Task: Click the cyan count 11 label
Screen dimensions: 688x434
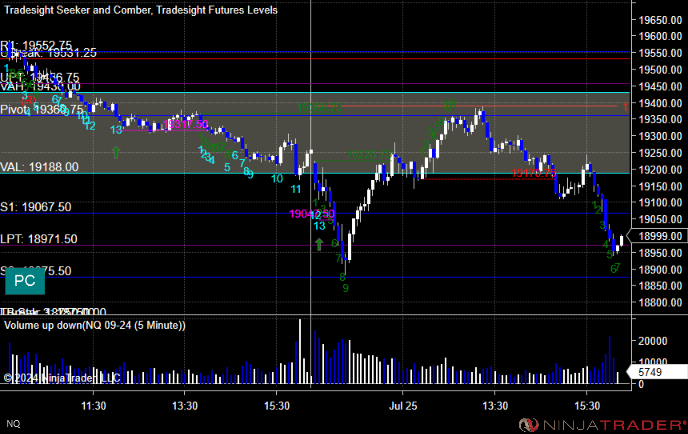Action: [296, 189]
